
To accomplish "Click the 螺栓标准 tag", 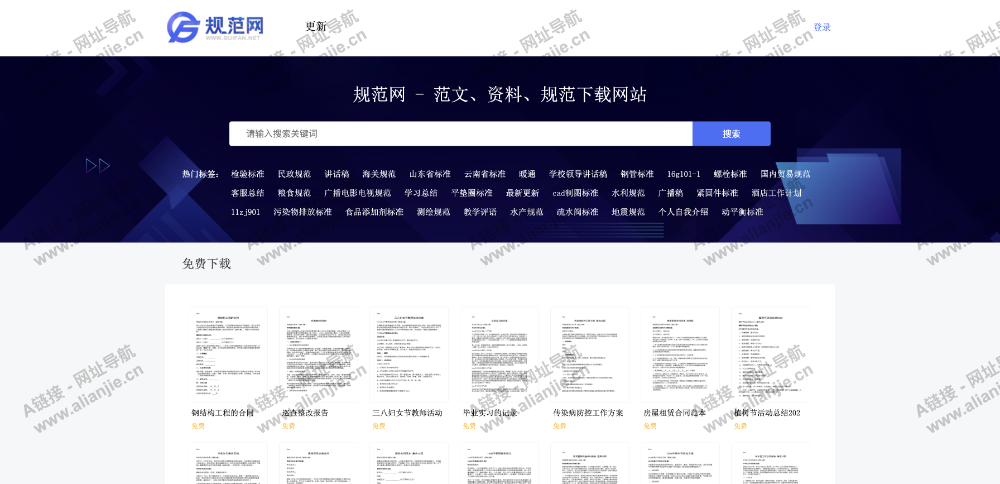I will (730, 173).
